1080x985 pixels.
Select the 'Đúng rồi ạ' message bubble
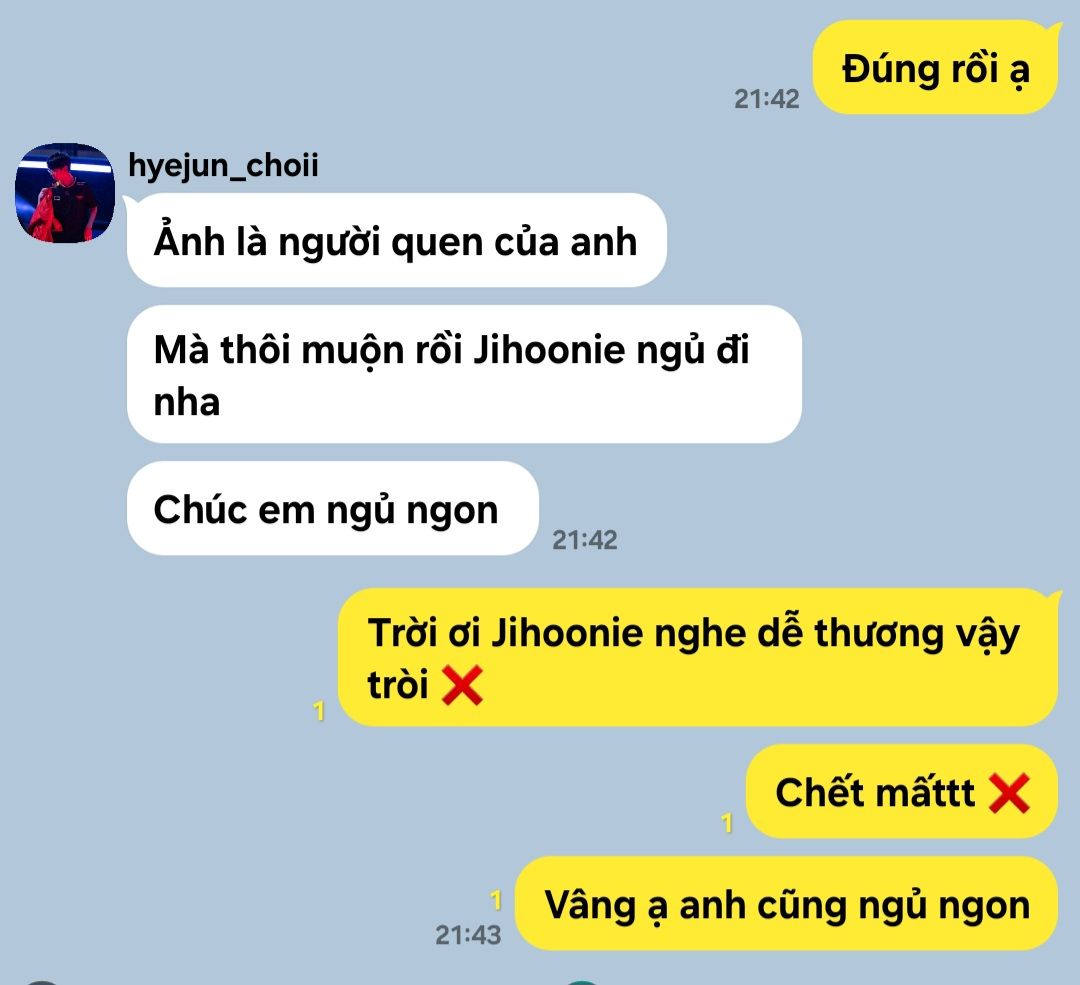click(935, 68)
